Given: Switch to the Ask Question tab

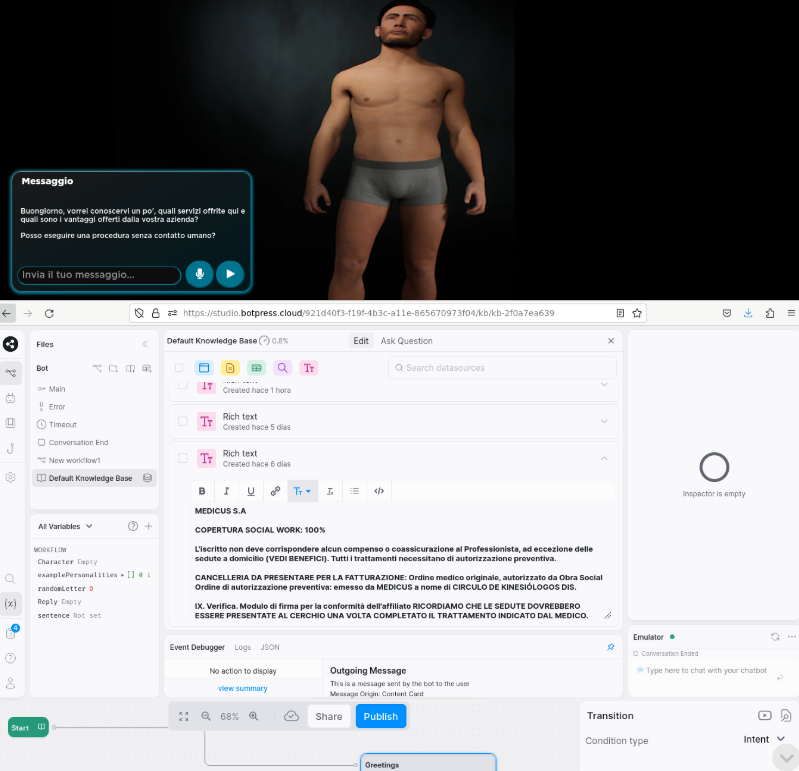Looking at the screenshot, I should pos(406,340).
